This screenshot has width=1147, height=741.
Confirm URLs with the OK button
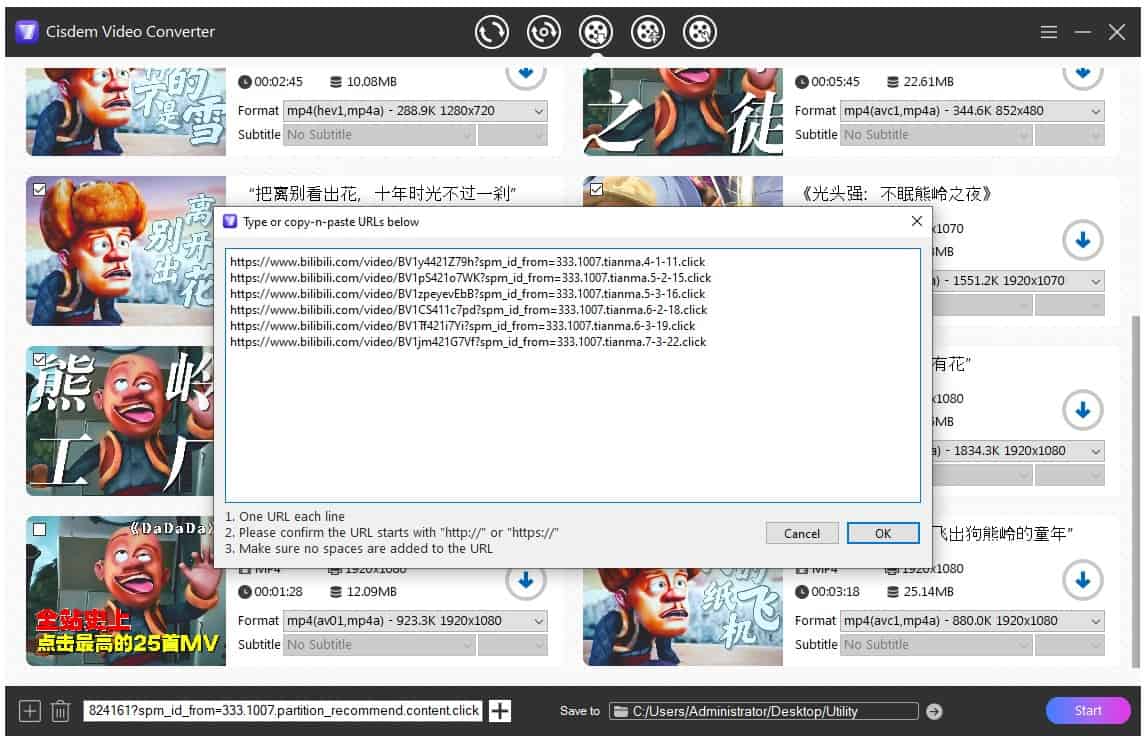pos(883,533)
